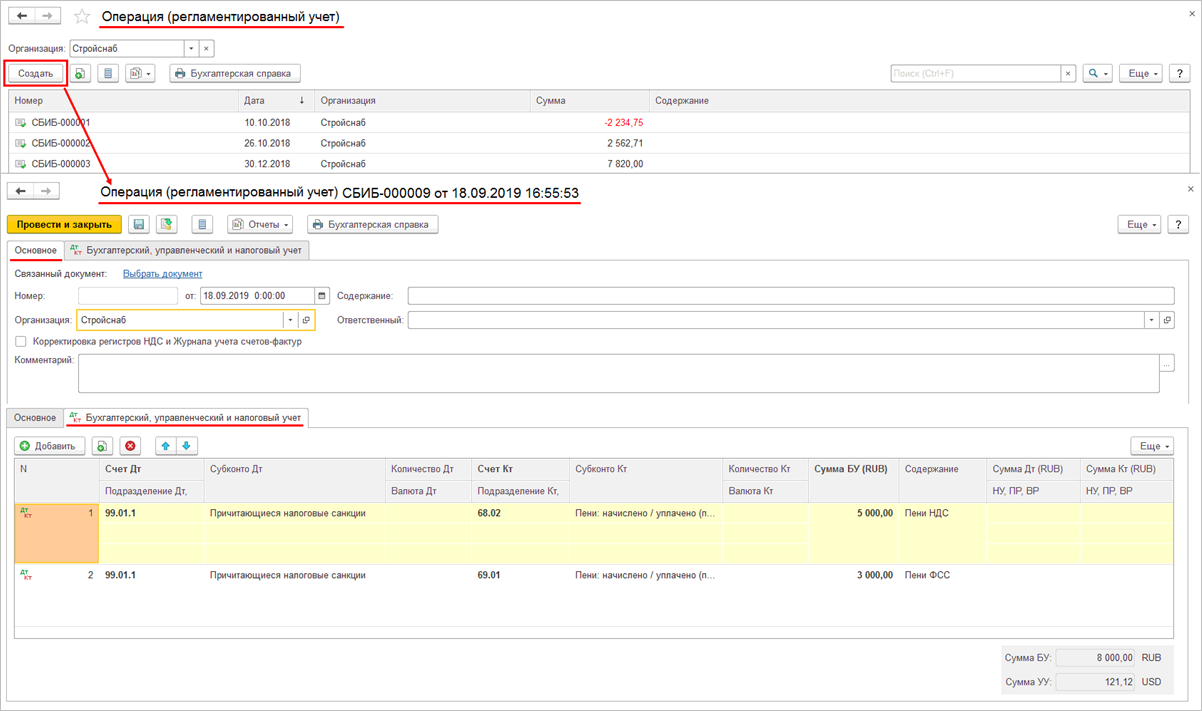Screen dimensions: 1202x711
Task: Open the Еще menu above the postings table
Action: (1152, 446)
